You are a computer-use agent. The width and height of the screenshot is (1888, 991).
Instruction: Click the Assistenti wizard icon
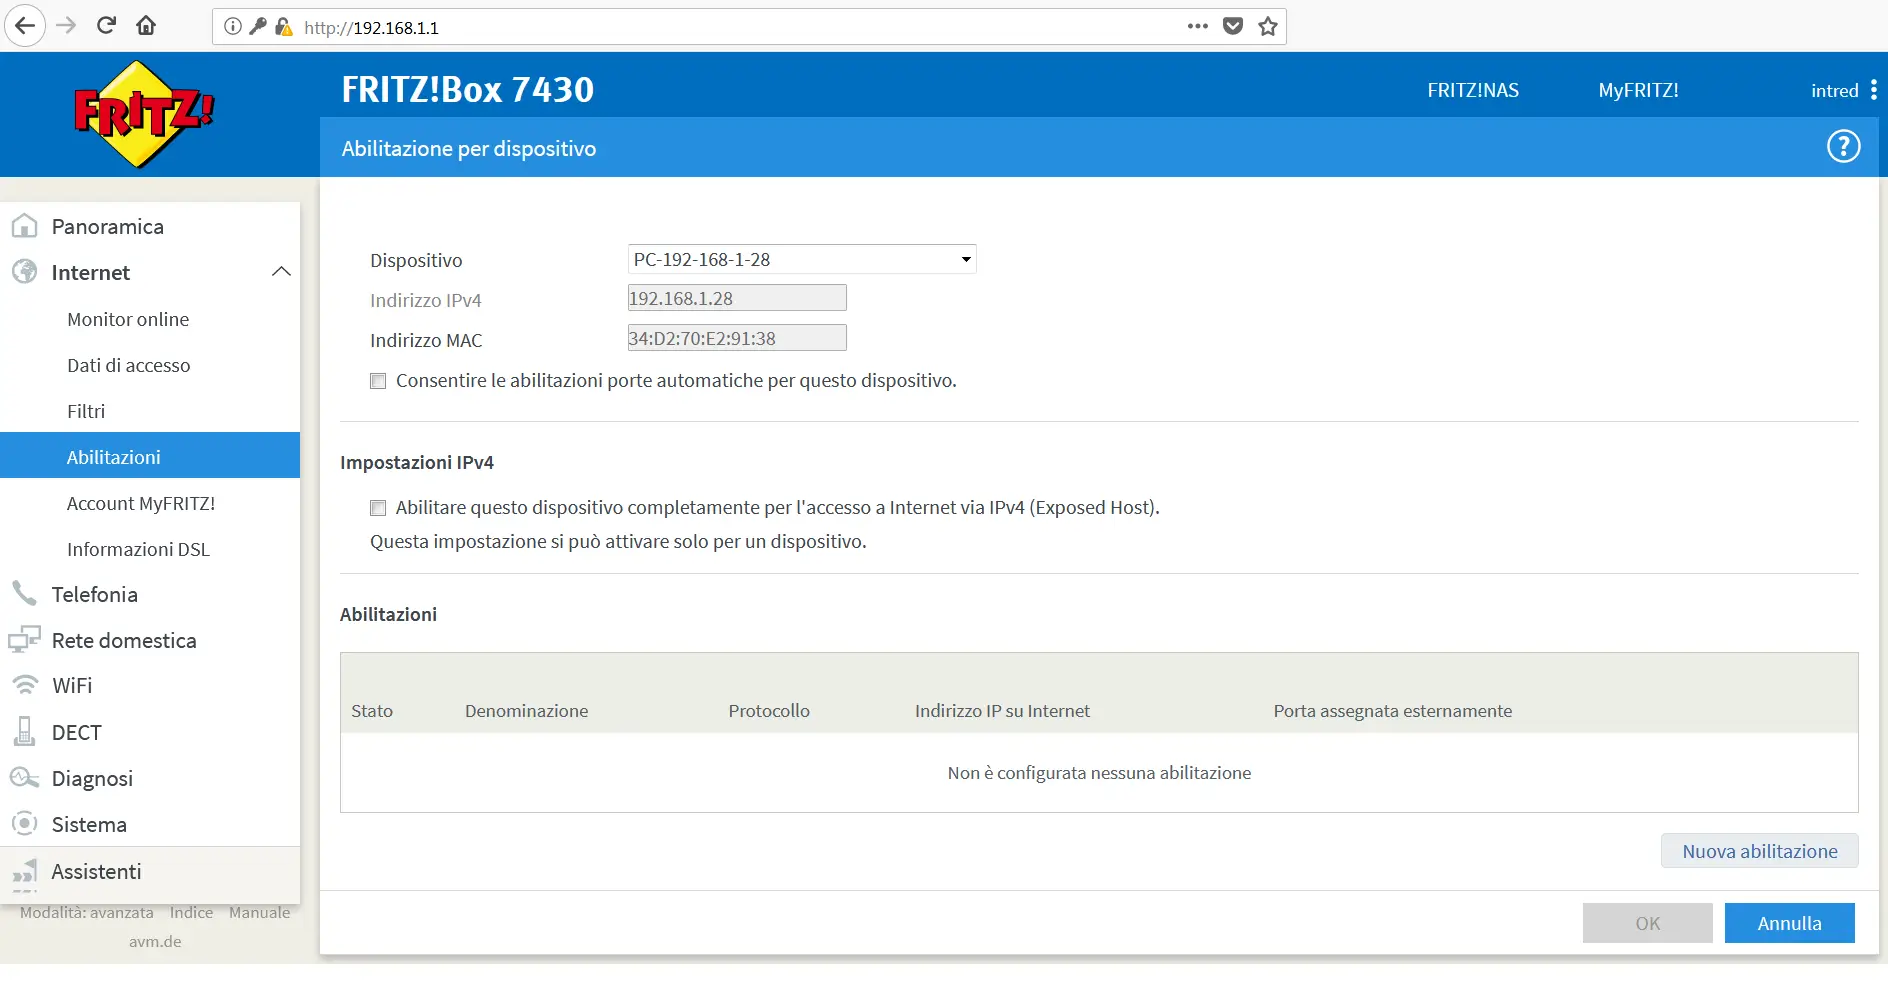point(24,874)
